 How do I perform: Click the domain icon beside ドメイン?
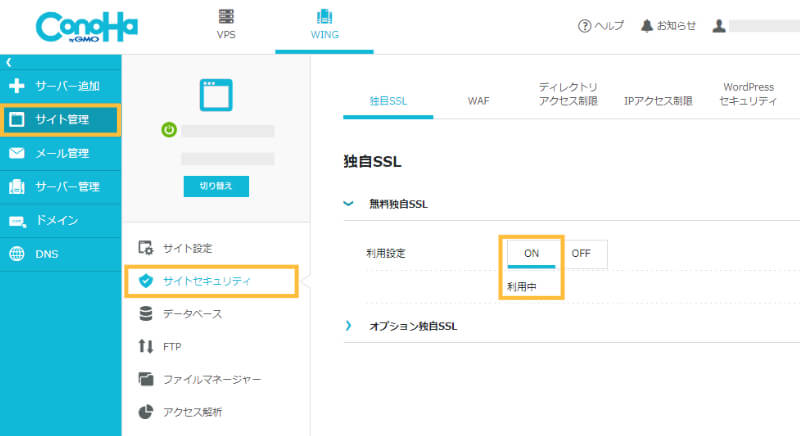point(17,221)
